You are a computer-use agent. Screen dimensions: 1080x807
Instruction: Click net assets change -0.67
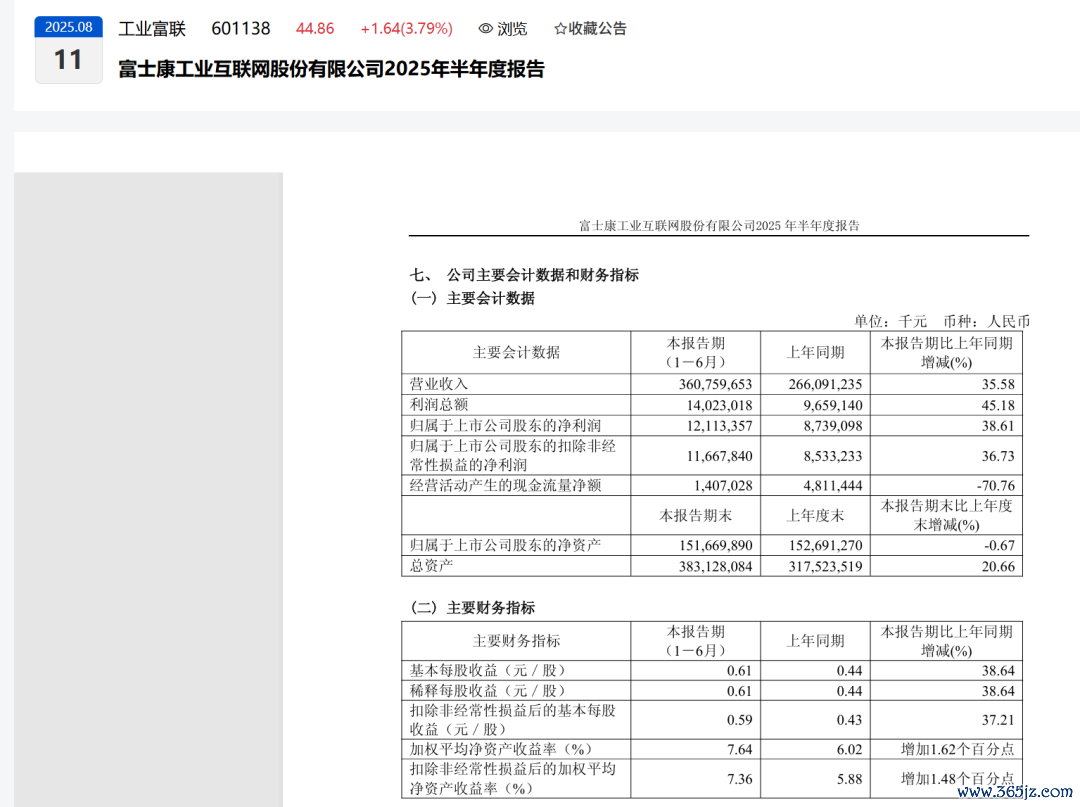[999, 545]
